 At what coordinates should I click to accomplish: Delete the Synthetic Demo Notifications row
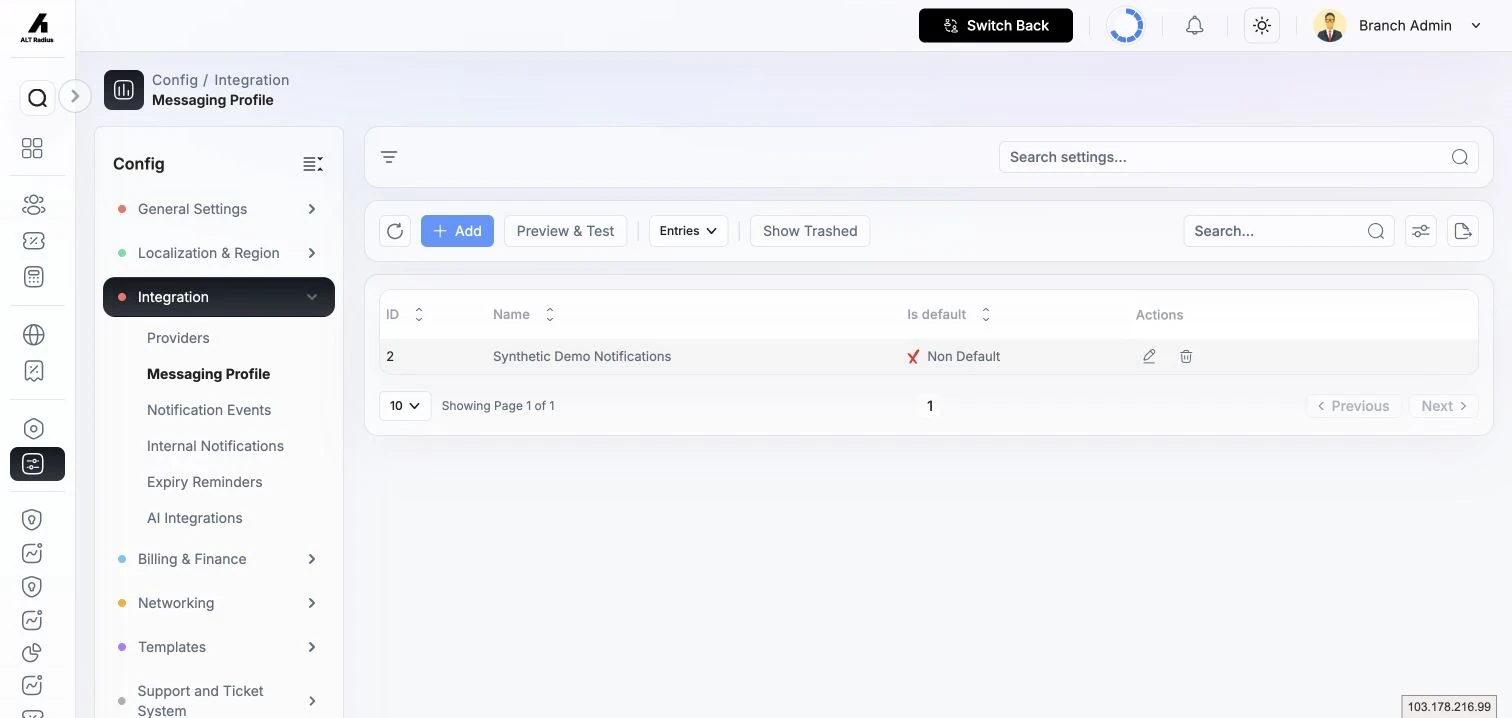(1186, 356)
